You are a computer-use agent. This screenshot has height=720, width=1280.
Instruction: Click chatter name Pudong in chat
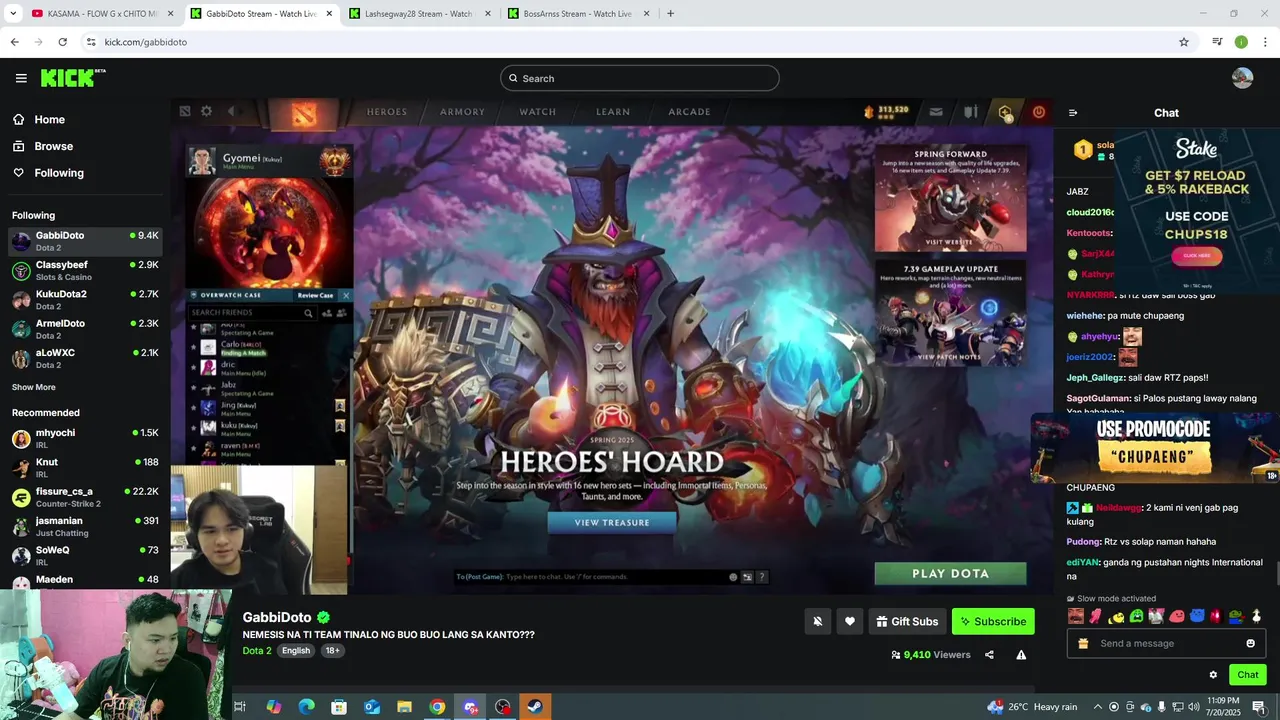pos(1083,542)
